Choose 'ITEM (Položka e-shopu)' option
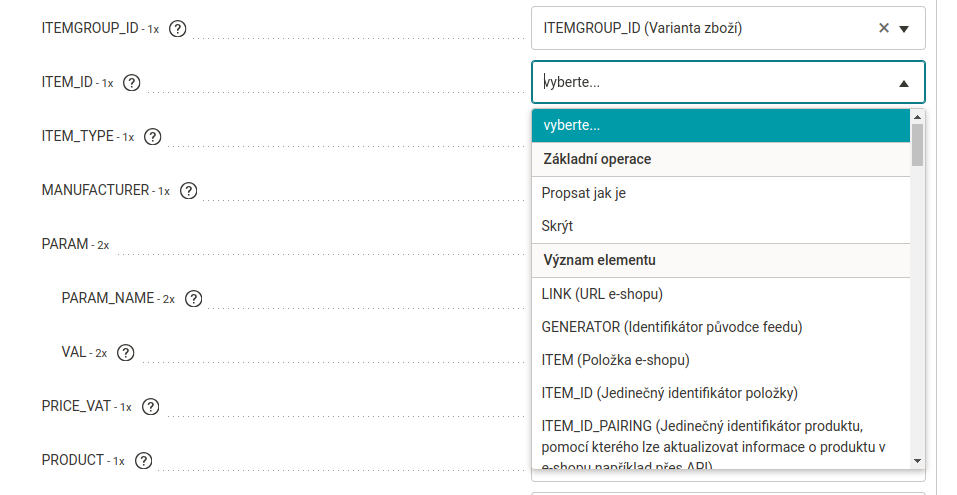Image resolution: width=957 pixels, height=495 pixels. click(721, 360)
